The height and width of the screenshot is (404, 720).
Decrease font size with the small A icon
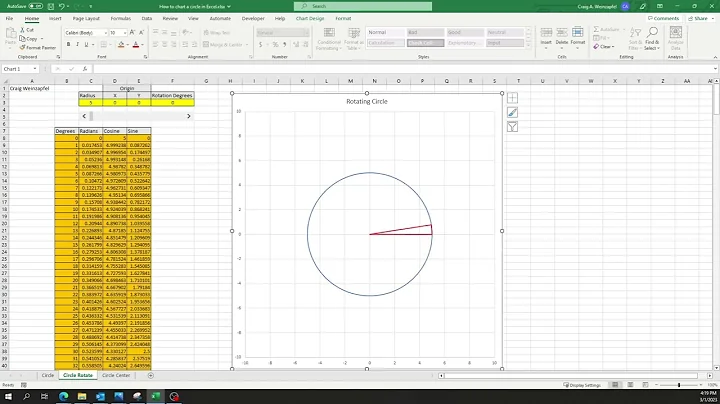coord(141,33)
